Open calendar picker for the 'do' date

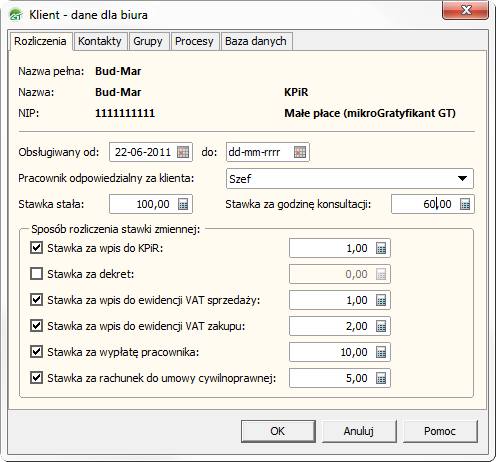tap(300, 152)
